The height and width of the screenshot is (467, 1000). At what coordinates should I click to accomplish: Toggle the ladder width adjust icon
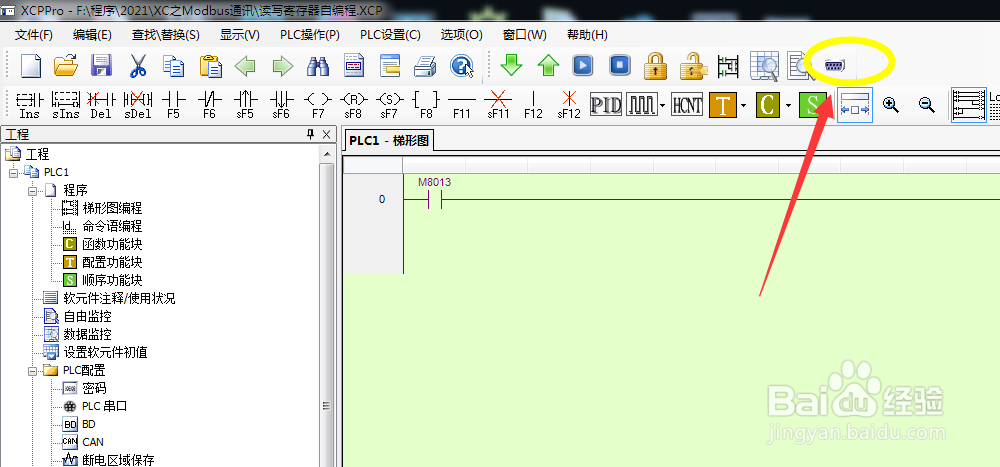tap(855, 105)
